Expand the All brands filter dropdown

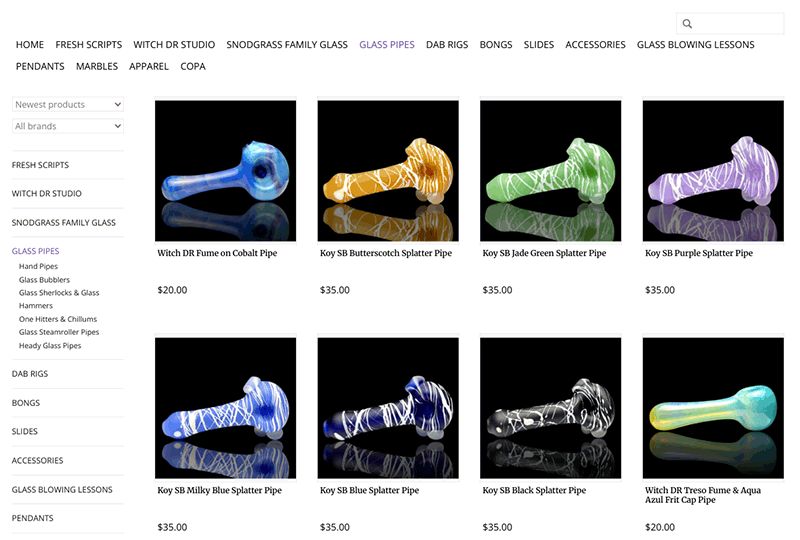(68, 126)
